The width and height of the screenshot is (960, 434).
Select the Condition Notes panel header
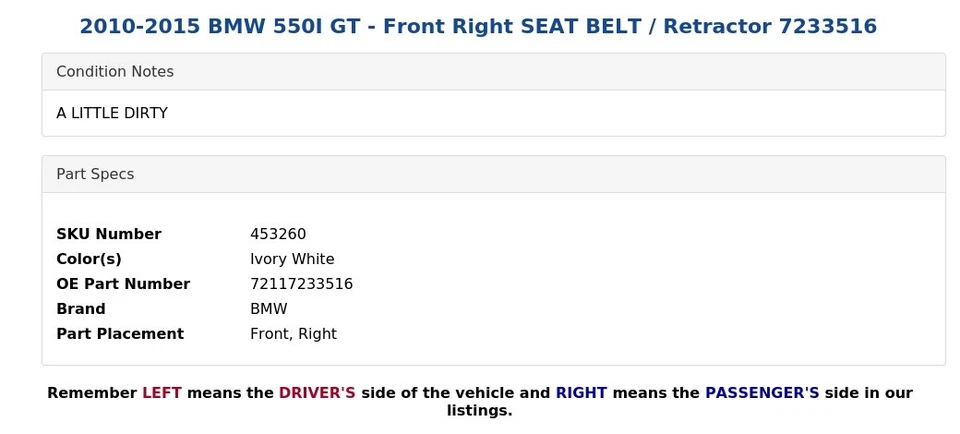[x=115, y=72]
